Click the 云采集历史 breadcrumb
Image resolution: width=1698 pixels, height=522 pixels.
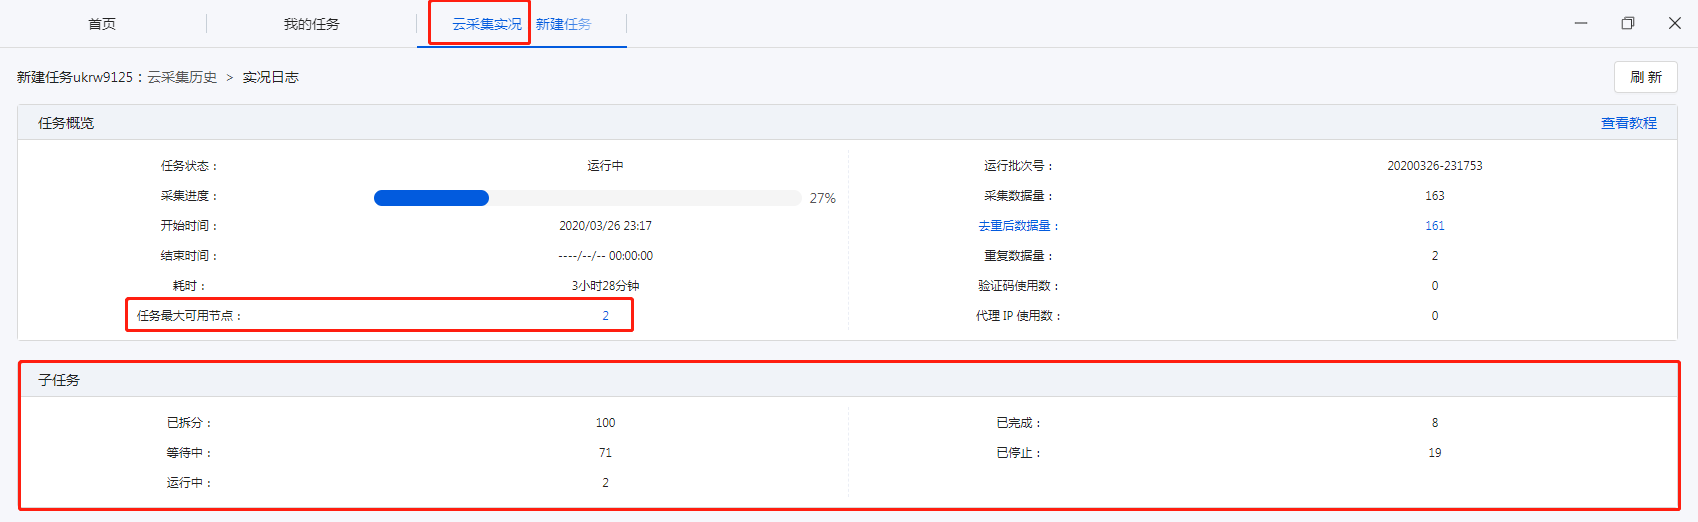(x=182, y=77)
